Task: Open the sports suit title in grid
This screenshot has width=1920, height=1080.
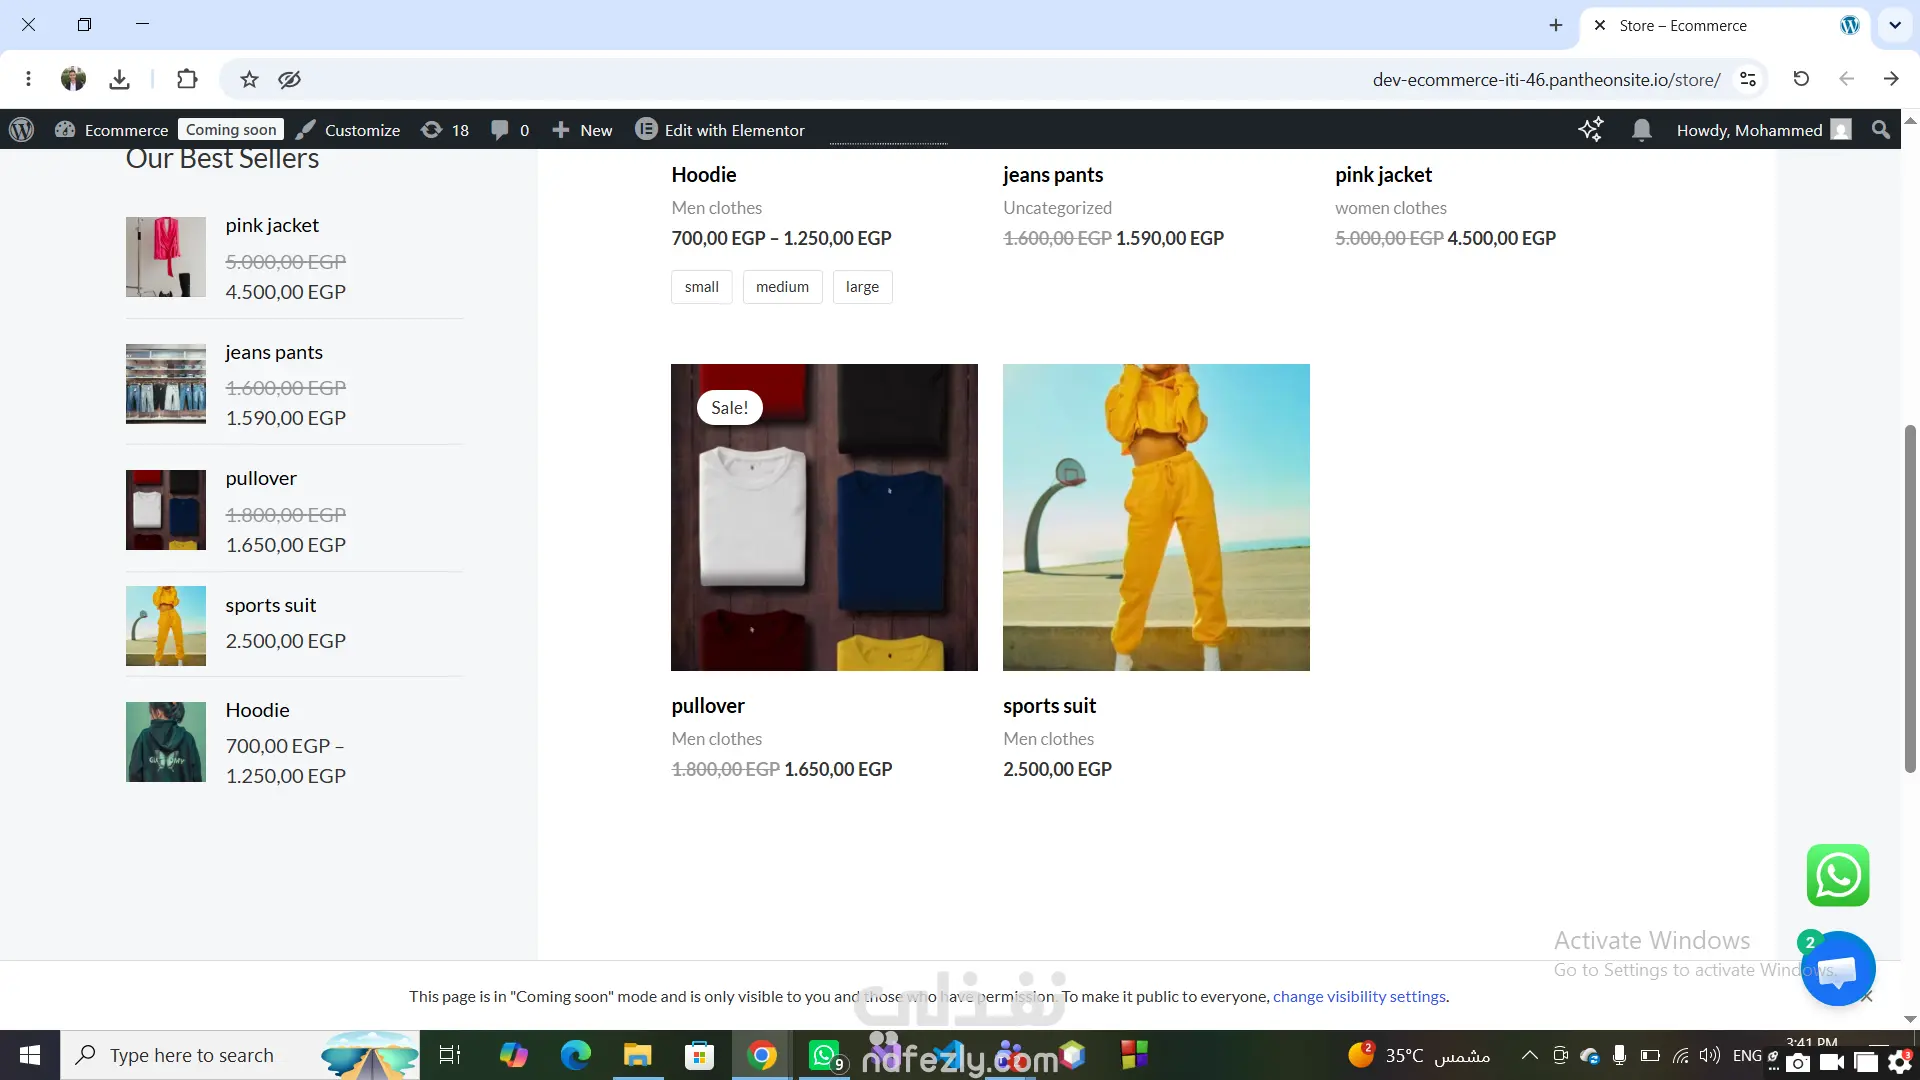Action: coord(1050,706)
